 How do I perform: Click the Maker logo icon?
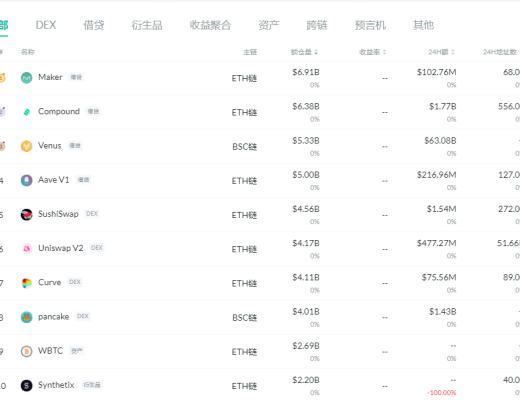pos(27,78)
